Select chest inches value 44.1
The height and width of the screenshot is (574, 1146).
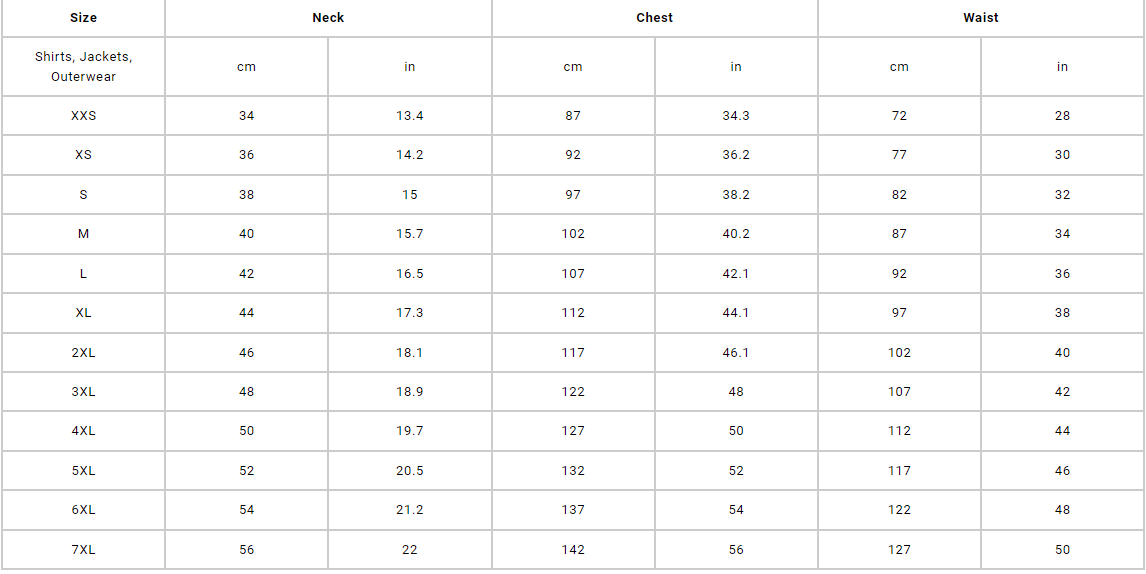pos(736,313)
